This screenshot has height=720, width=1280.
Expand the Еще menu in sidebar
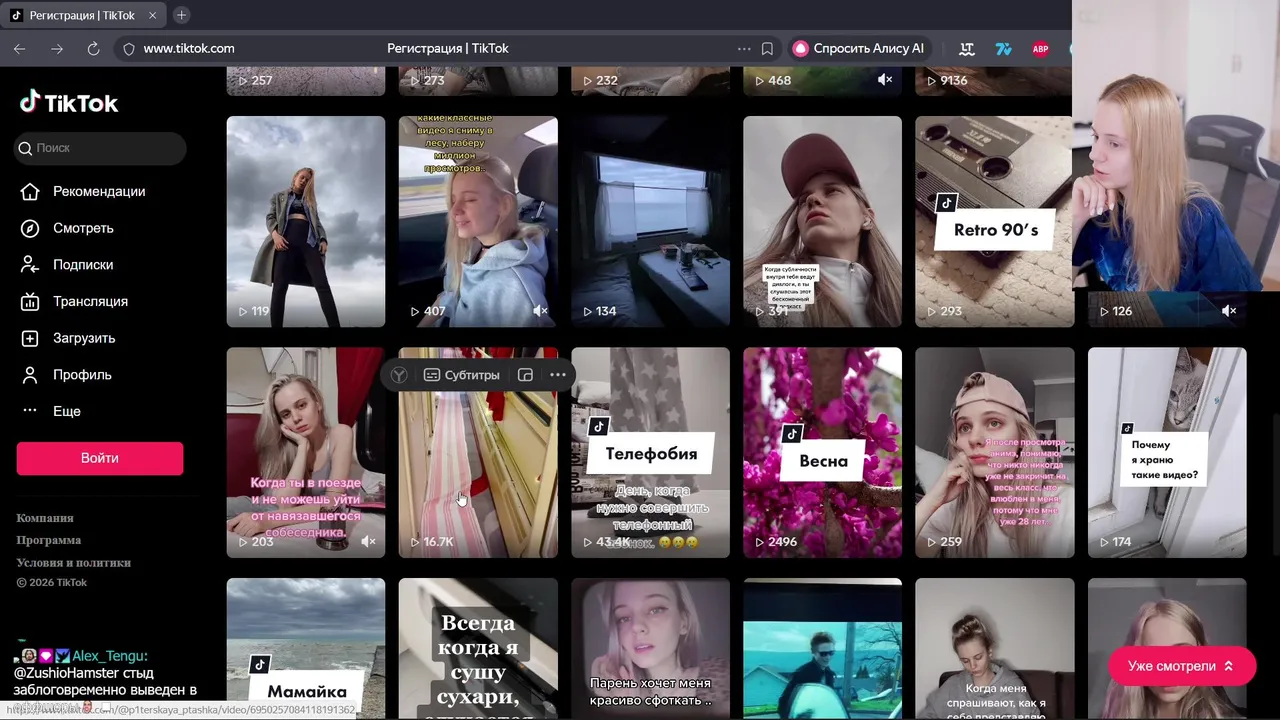click(x=51, y=411)
